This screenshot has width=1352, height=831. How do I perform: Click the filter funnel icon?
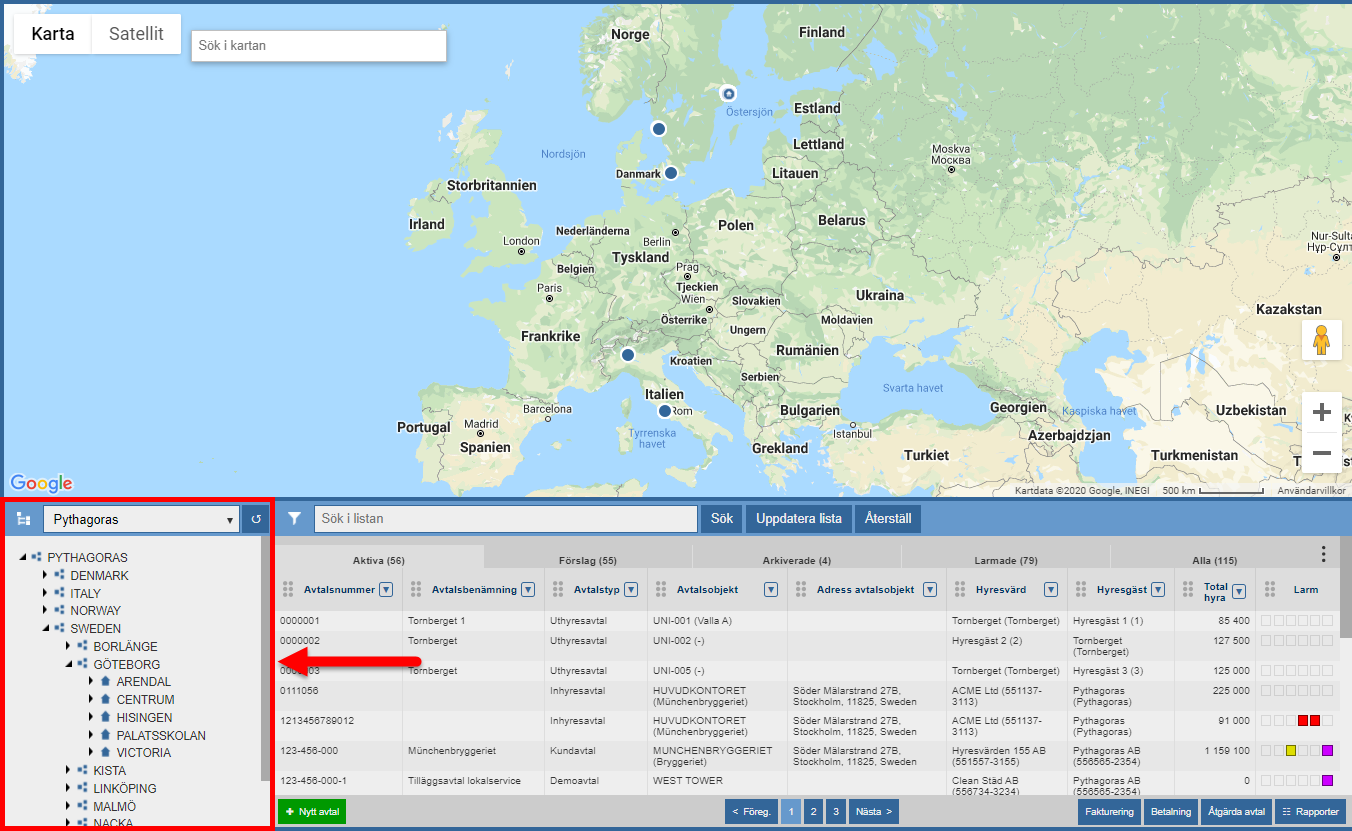click(x=295, y=519)
